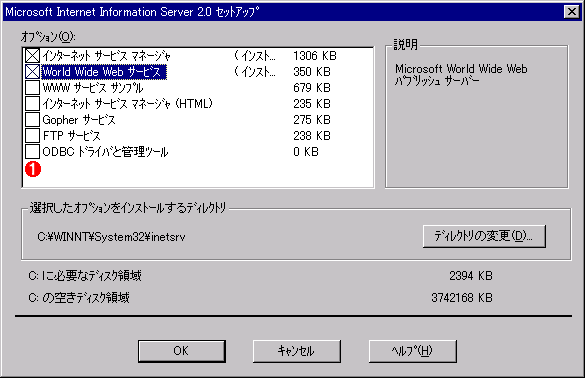Select ODBC ドライバと管理ツール row label
This screenshot has height=378, width=585.
105,152
